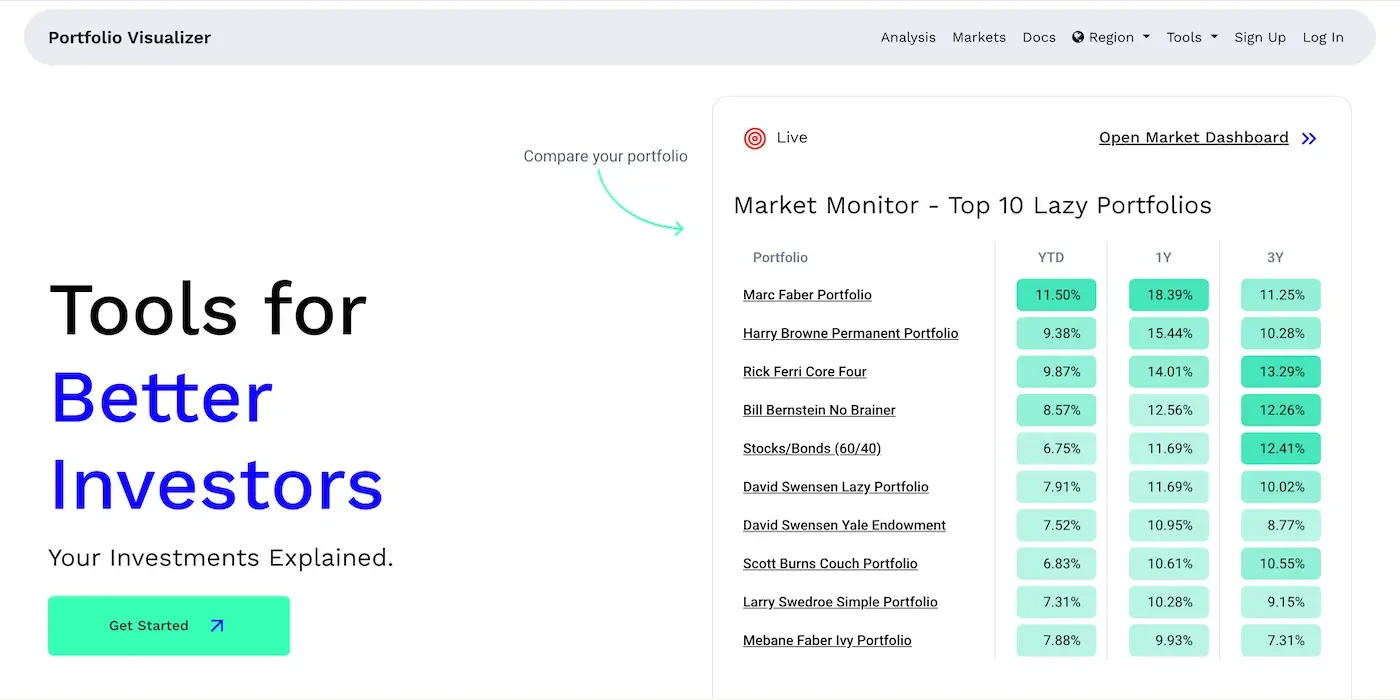Click the 11.69% 1Y value in Stocks/Bonds row

click(x=1169, y=449)
